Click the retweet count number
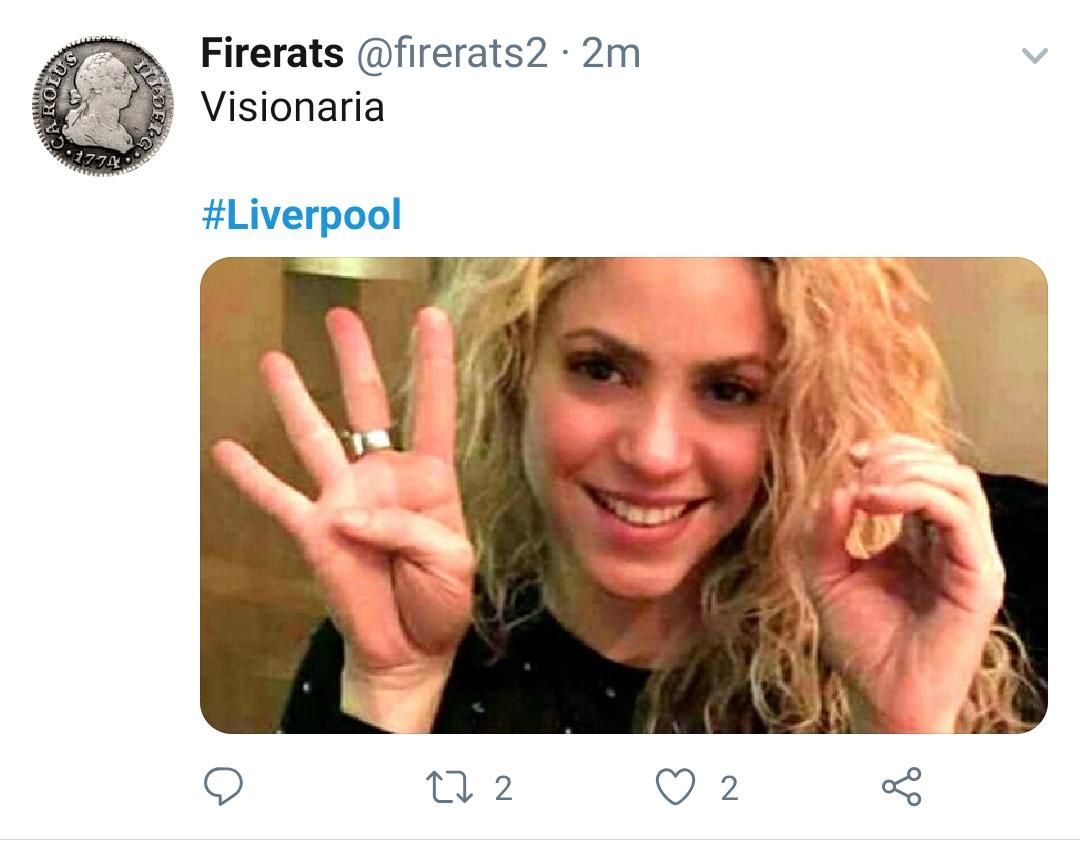 (x=503, y=789)
